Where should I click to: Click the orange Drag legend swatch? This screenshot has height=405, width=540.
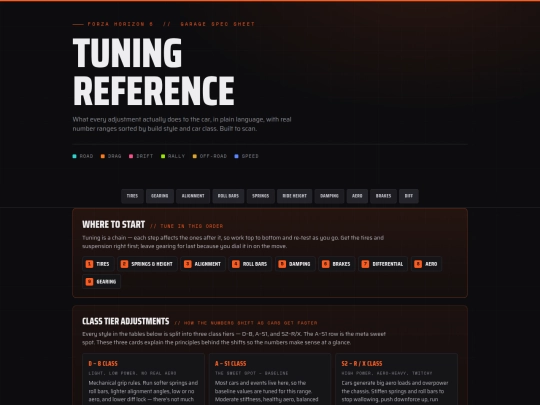(103, 156)
